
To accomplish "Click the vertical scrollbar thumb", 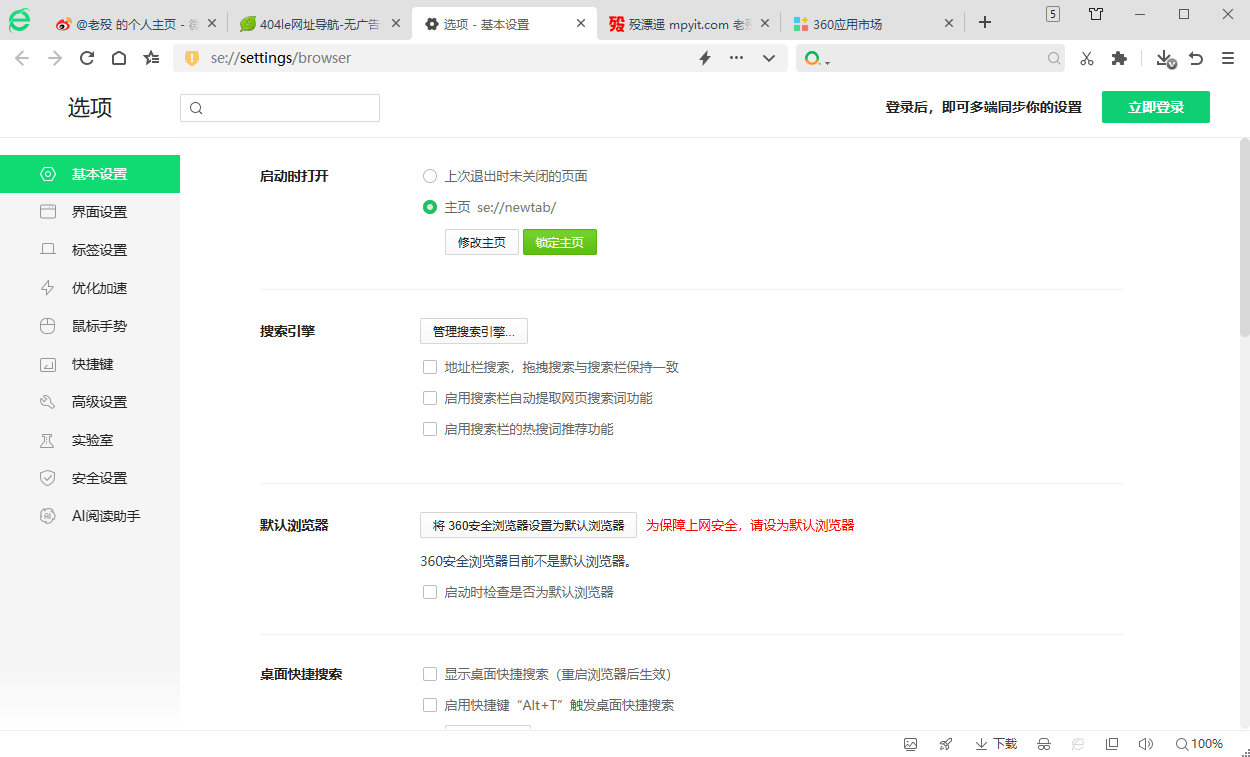I will pyautogui.click(x=1244, y=236).
